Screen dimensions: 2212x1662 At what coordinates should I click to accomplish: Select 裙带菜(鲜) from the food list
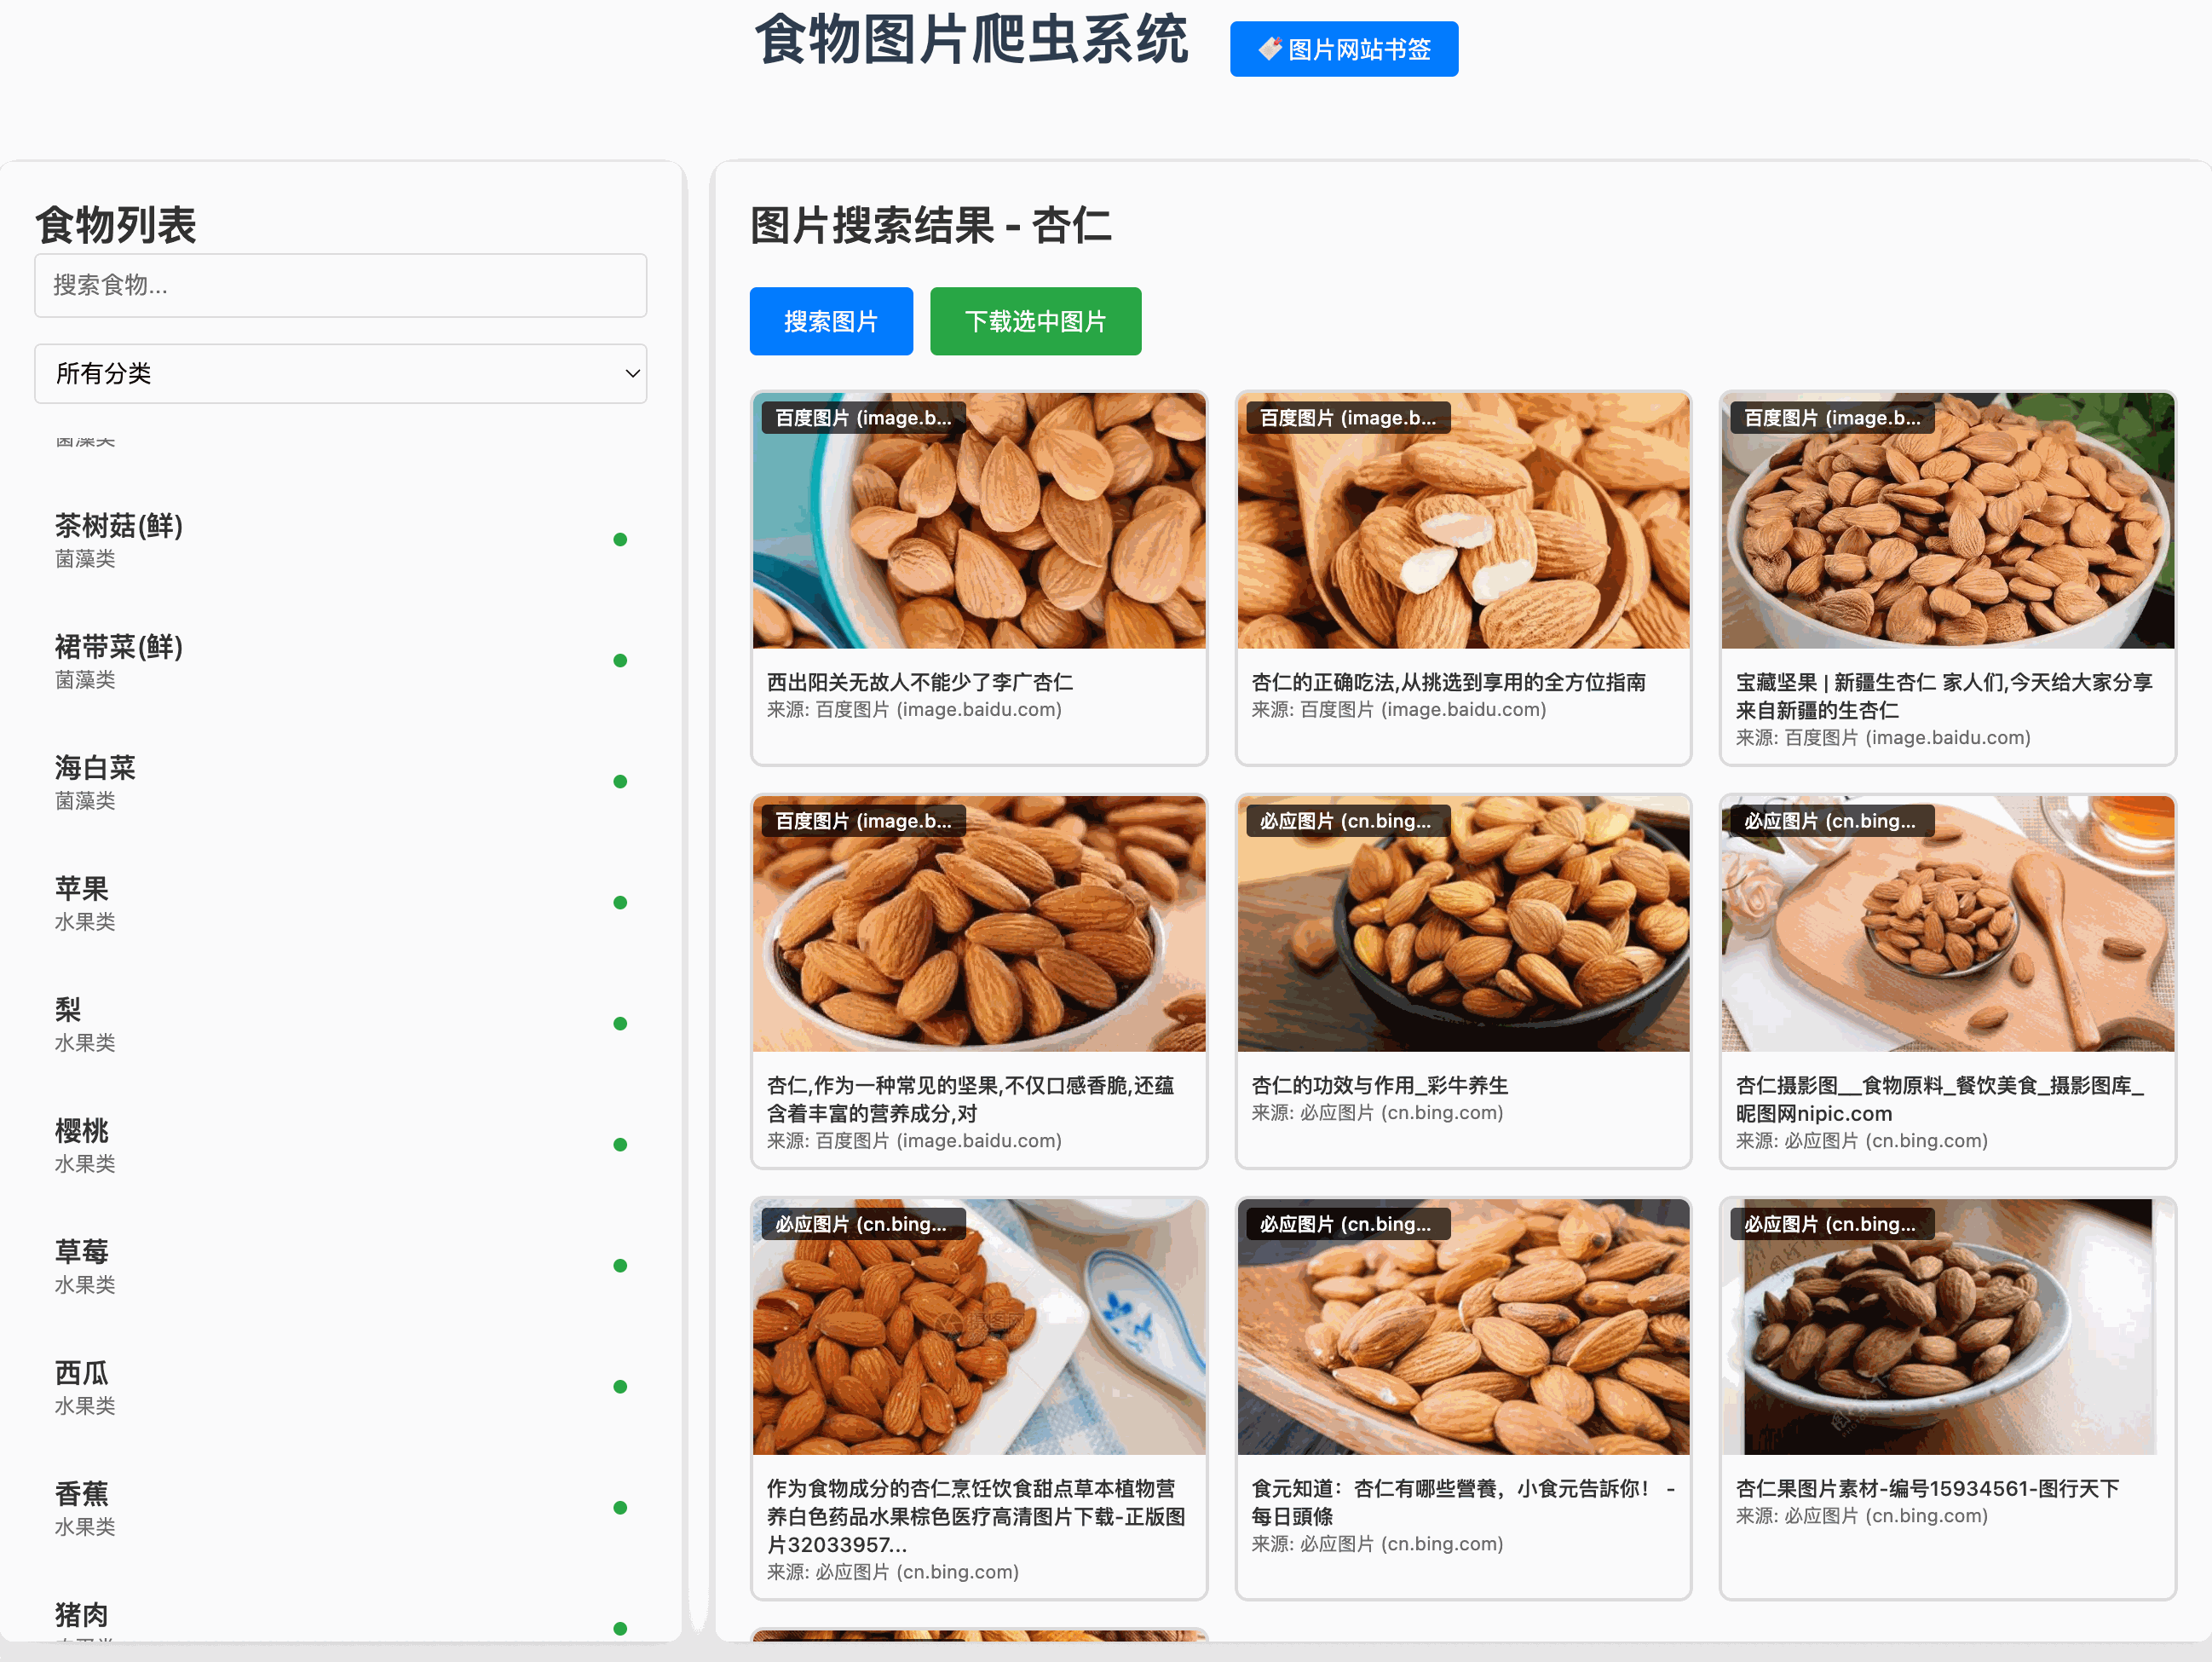pyautogui.click(x=119, y=647)
